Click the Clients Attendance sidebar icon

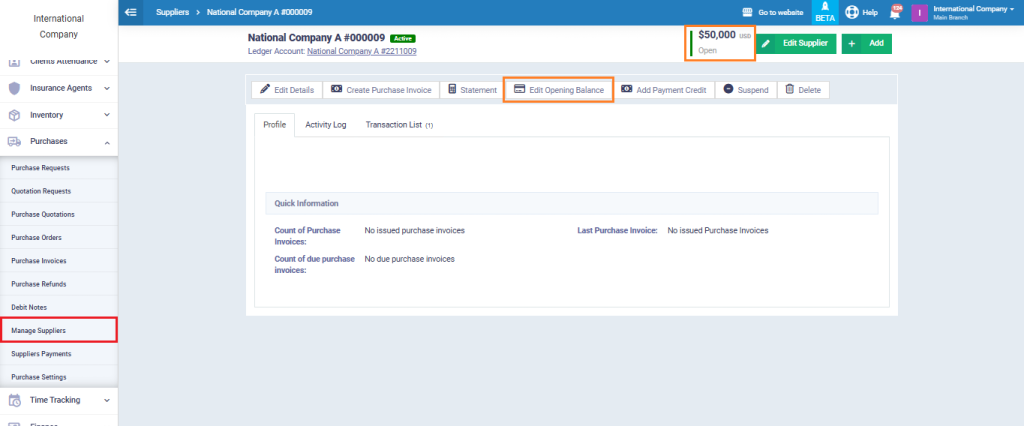(14, 61)
